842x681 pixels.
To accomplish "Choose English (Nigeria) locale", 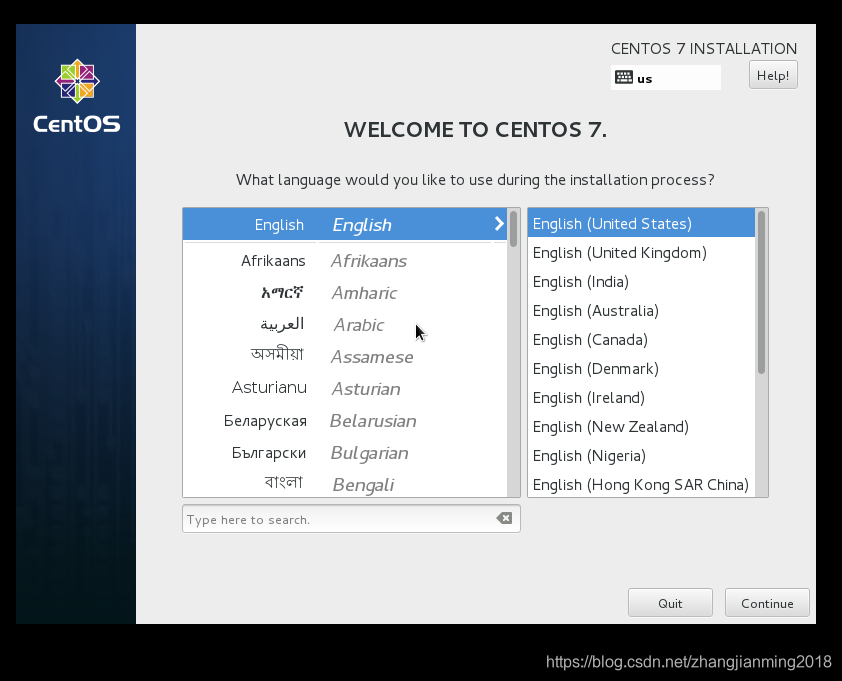I will [641, 455].
